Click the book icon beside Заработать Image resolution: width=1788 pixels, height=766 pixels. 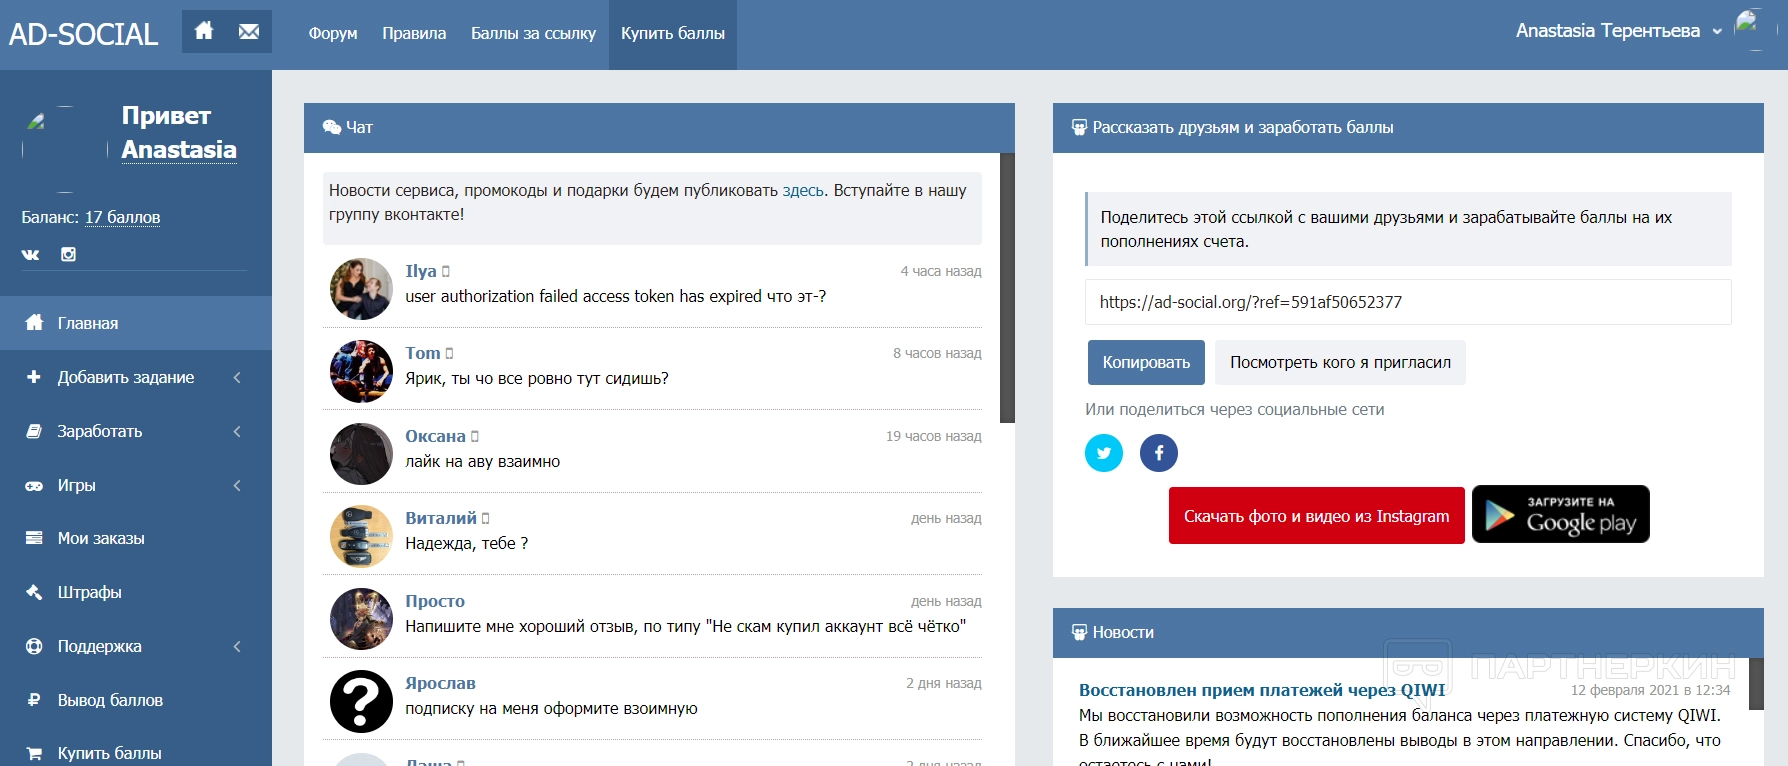(x=34, y=431)
